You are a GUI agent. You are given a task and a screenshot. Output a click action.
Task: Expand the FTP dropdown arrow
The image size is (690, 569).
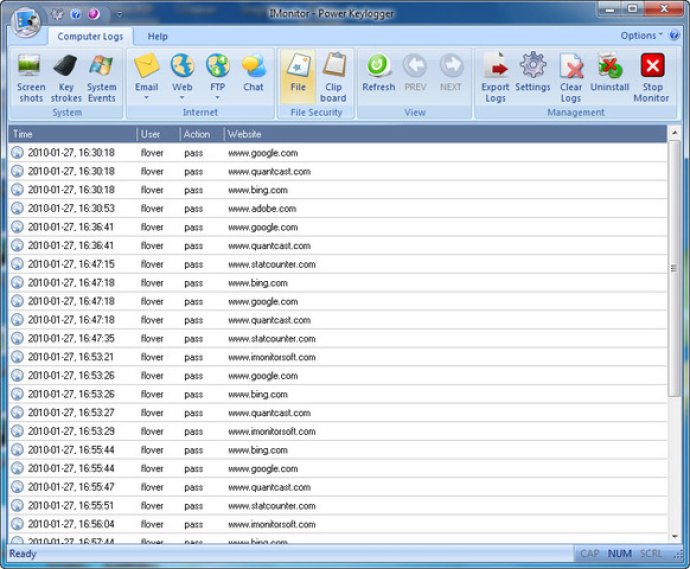217,98
